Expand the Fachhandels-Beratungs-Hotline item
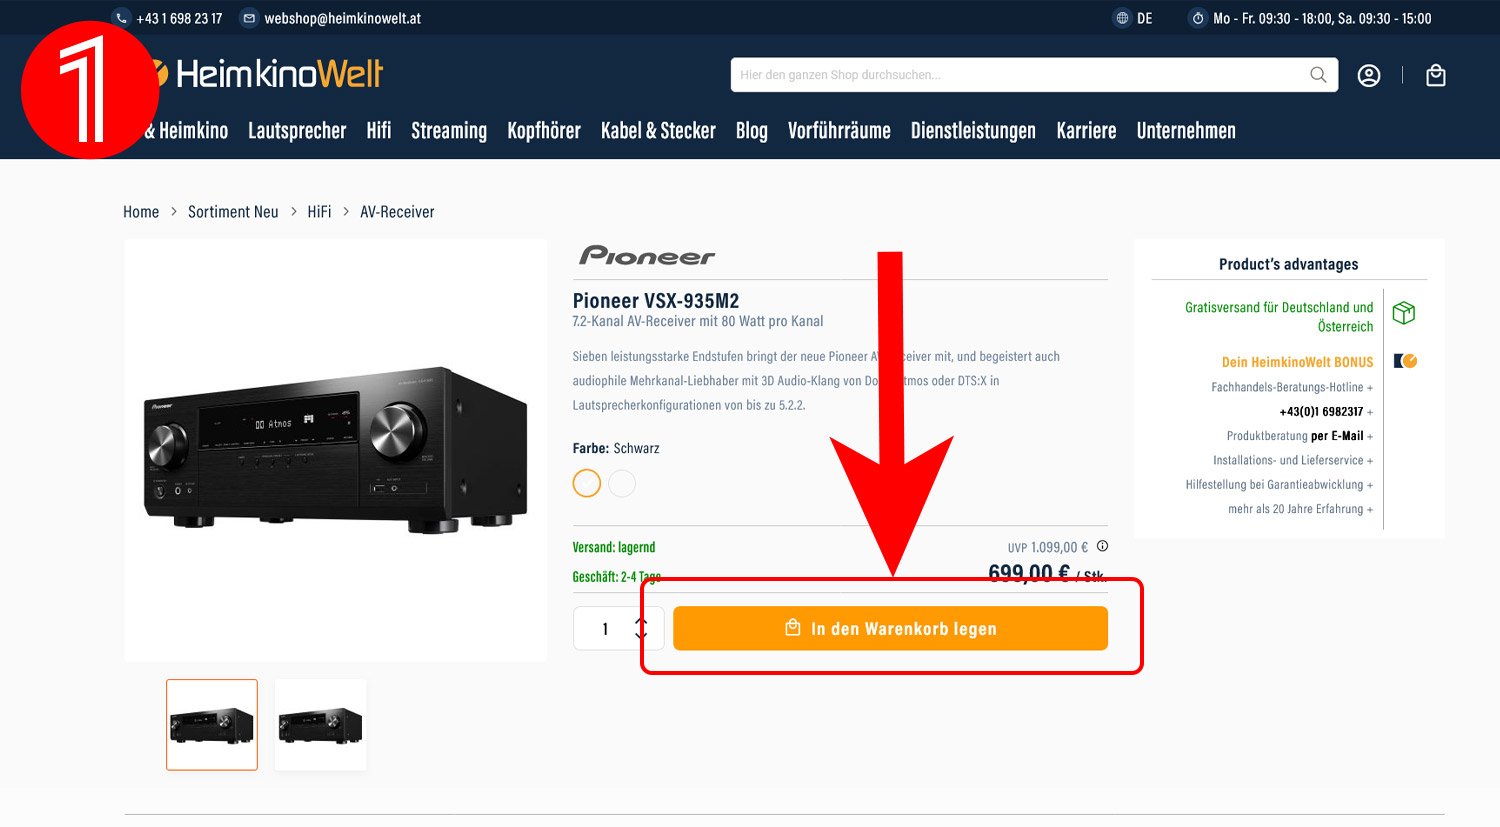The image size is (1500, 827). pyautogui.click(x=1292, y=387)
